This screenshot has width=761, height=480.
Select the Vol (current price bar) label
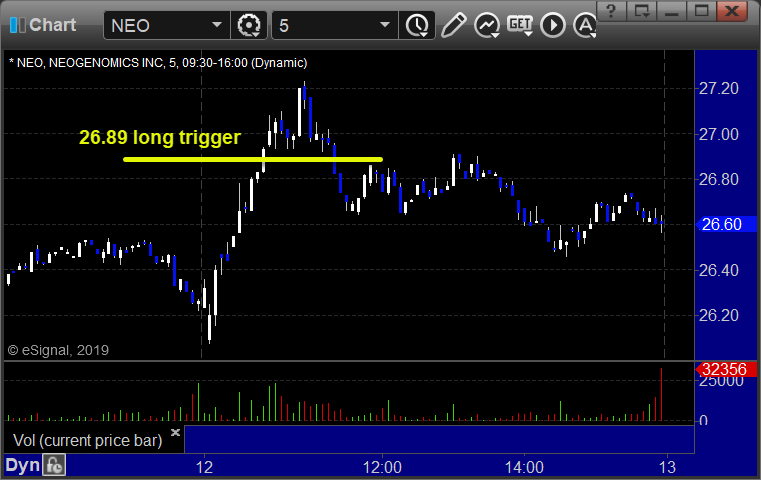click(87, 441)
